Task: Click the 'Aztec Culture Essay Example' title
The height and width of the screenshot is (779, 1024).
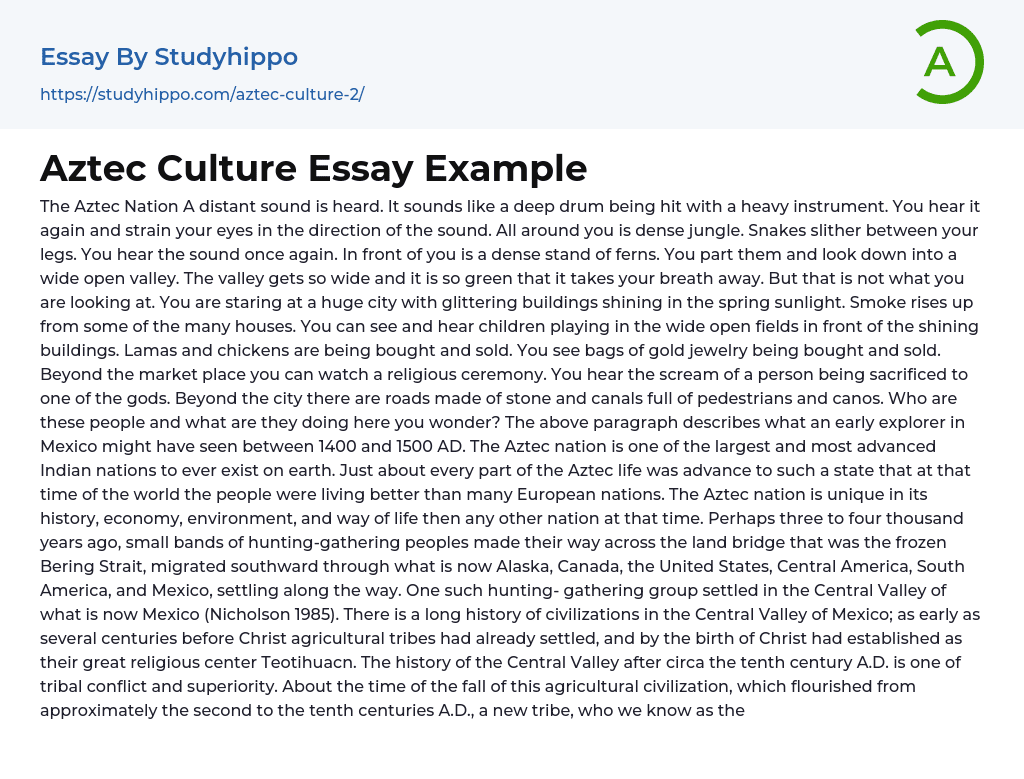Action: click(313, 168)
